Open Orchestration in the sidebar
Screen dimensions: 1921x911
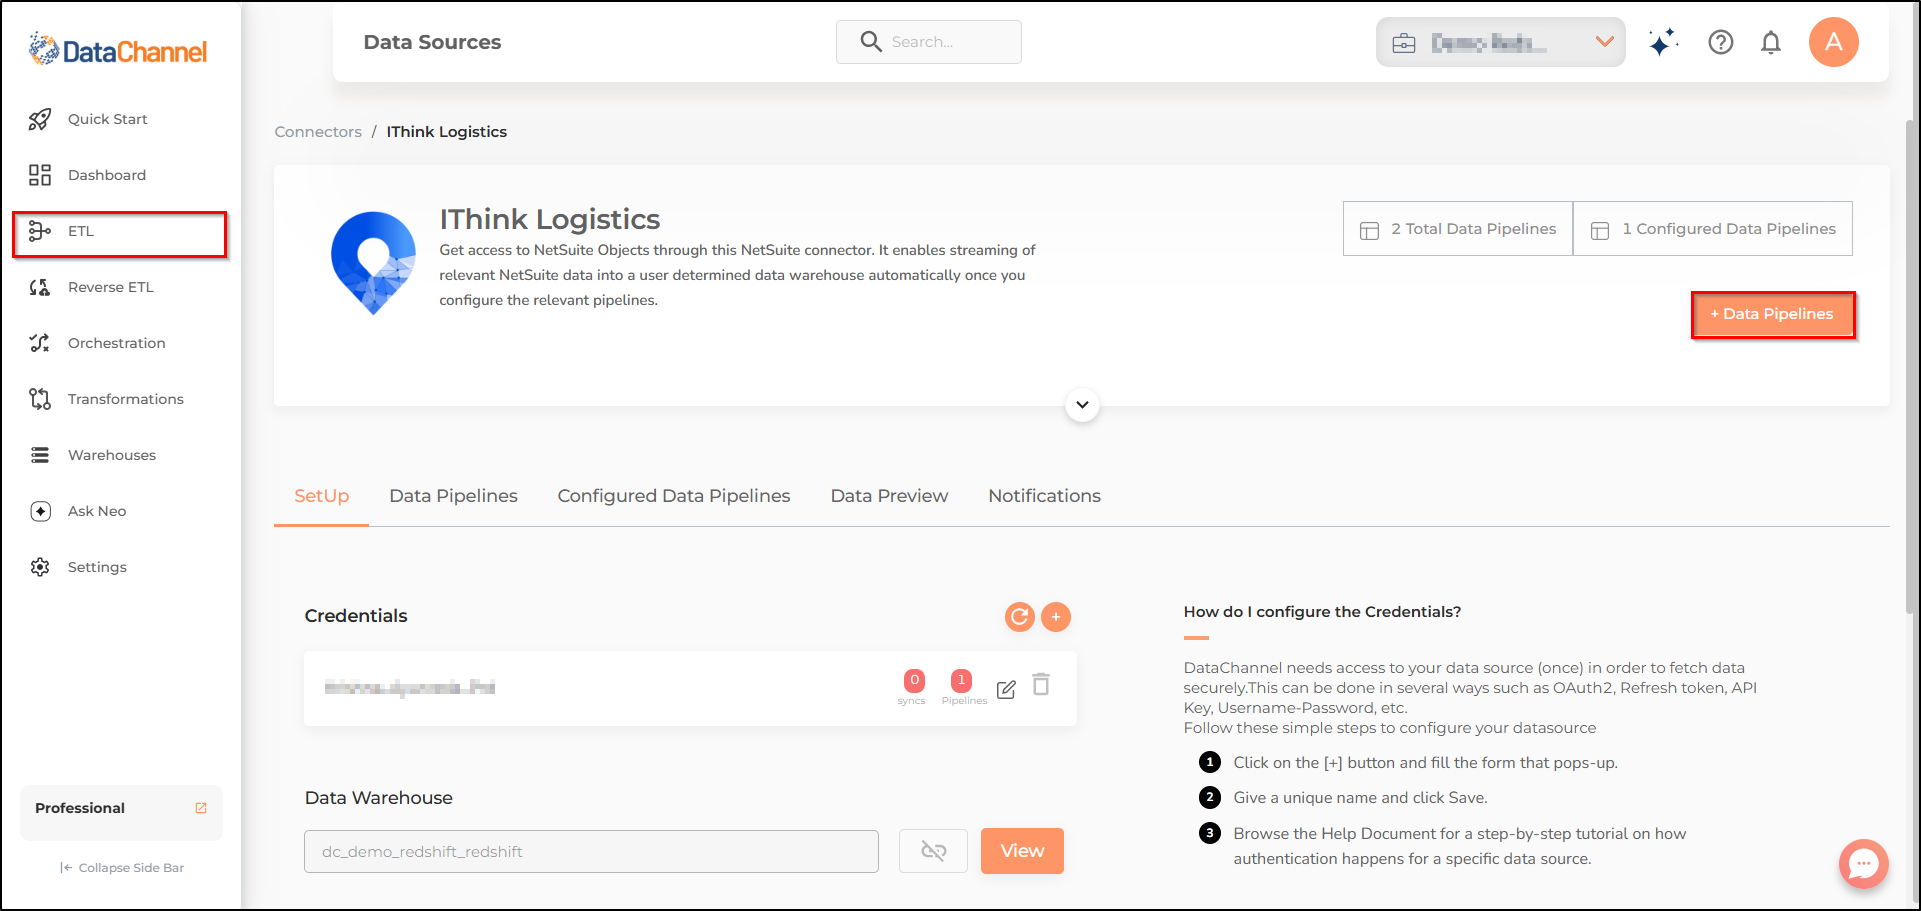116,343
